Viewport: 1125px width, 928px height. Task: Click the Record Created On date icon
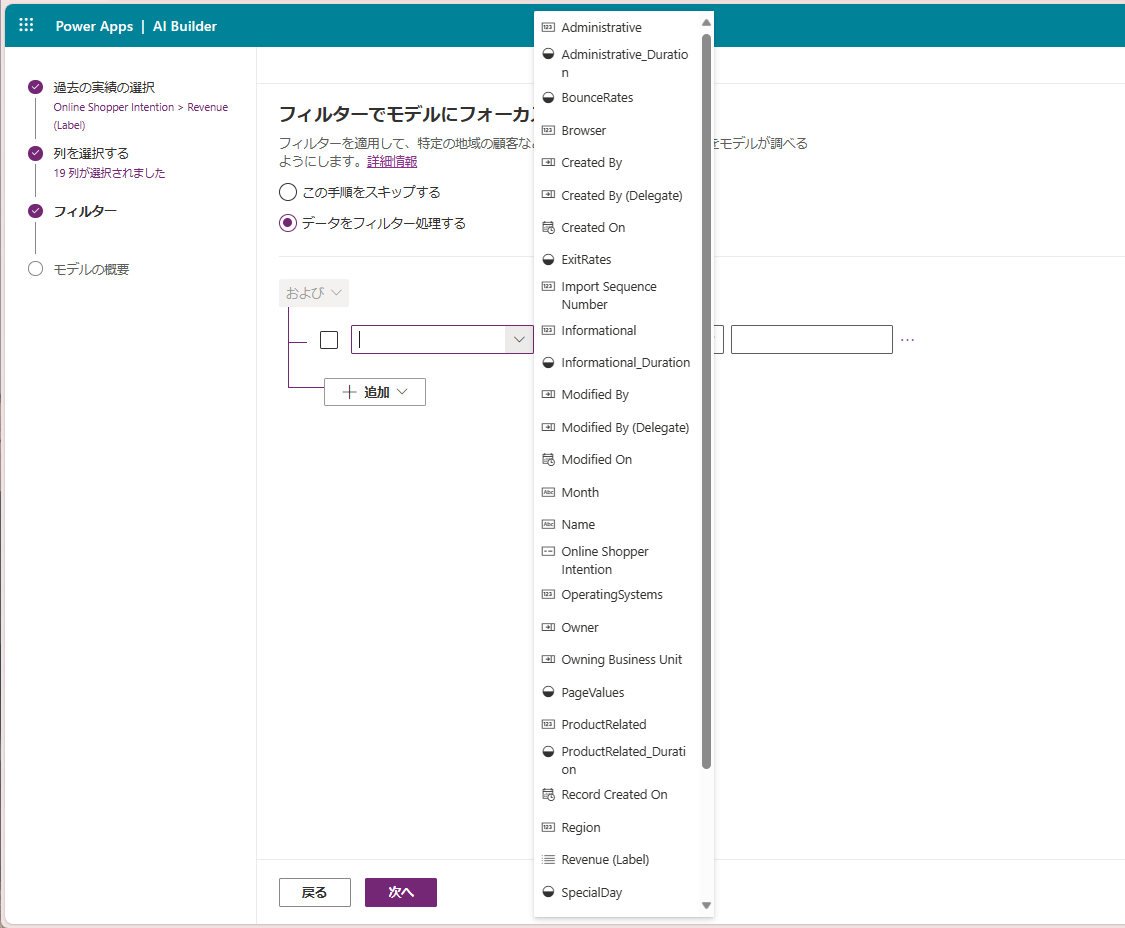548,795
